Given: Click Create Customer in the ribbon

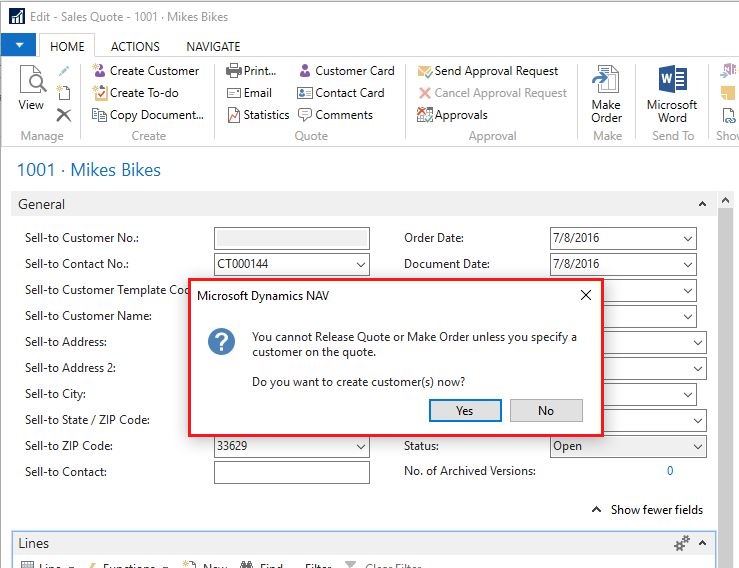Looking at the screenshot, I should tap(146, 71).
